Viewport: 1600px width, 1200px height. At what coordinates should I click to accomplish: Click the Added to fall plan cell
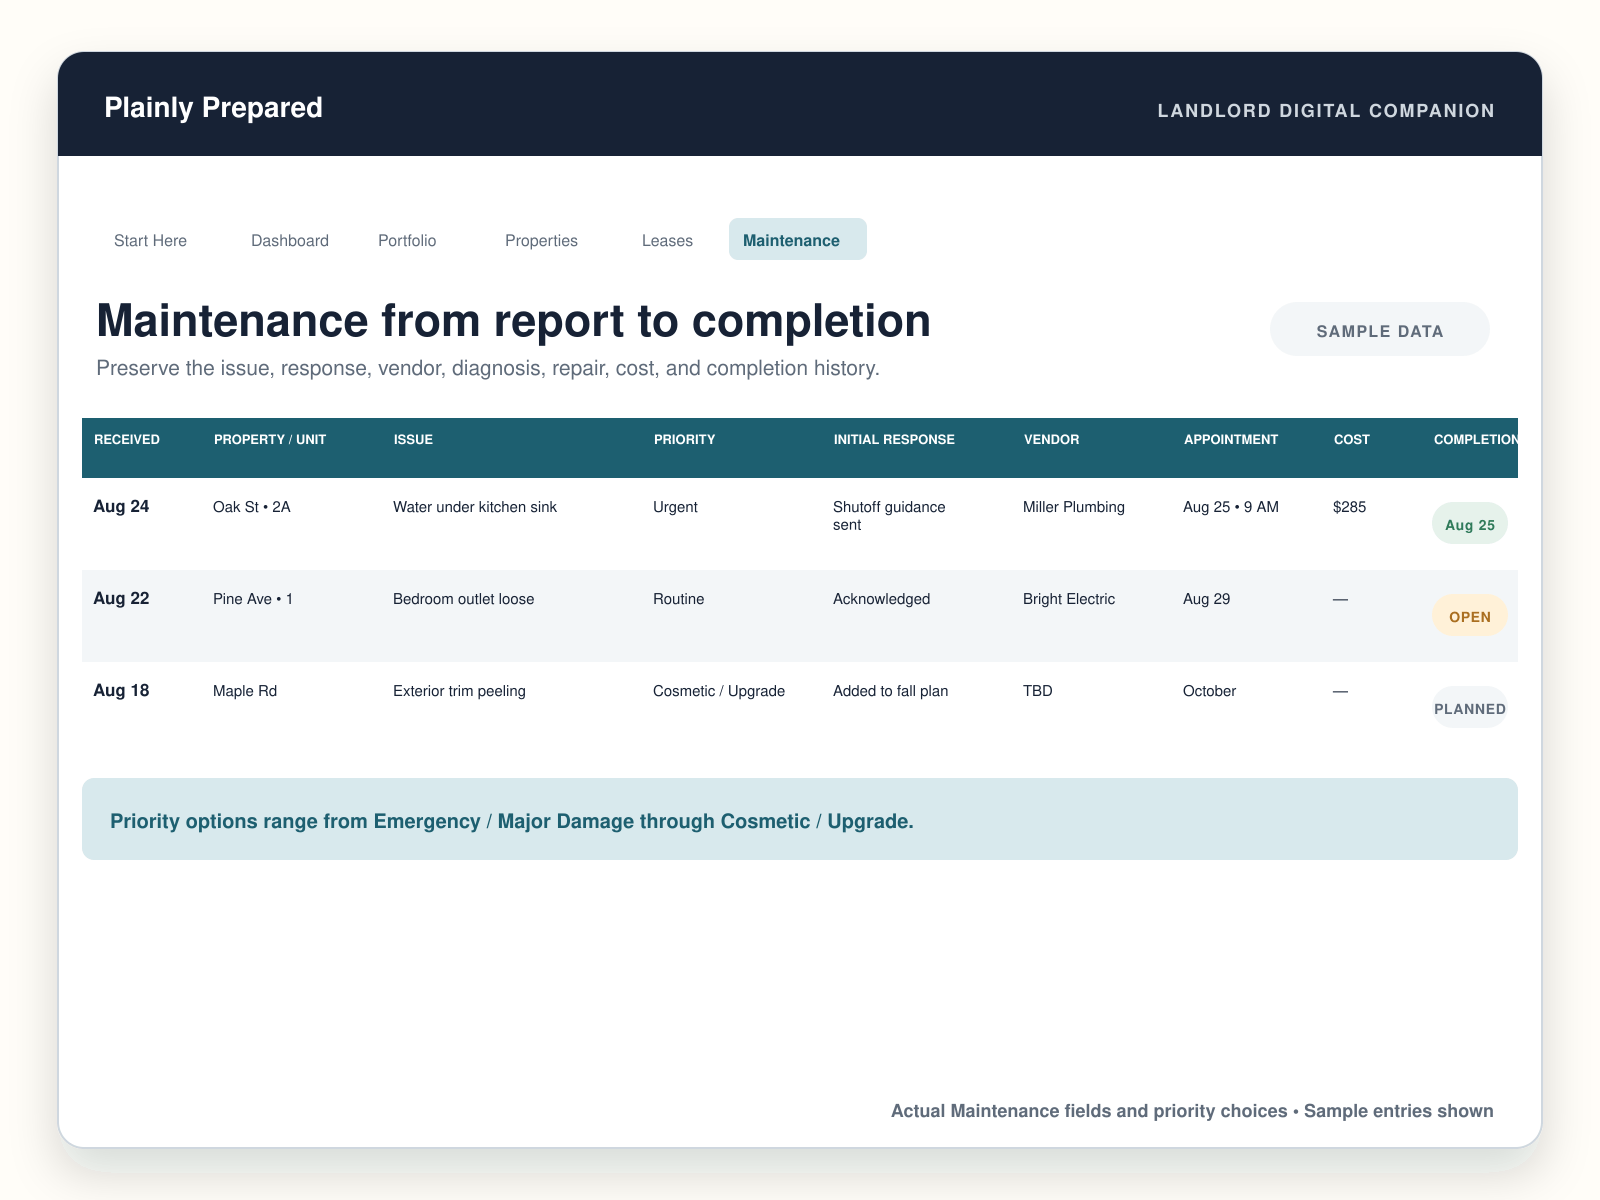click(x=891, y=691)
